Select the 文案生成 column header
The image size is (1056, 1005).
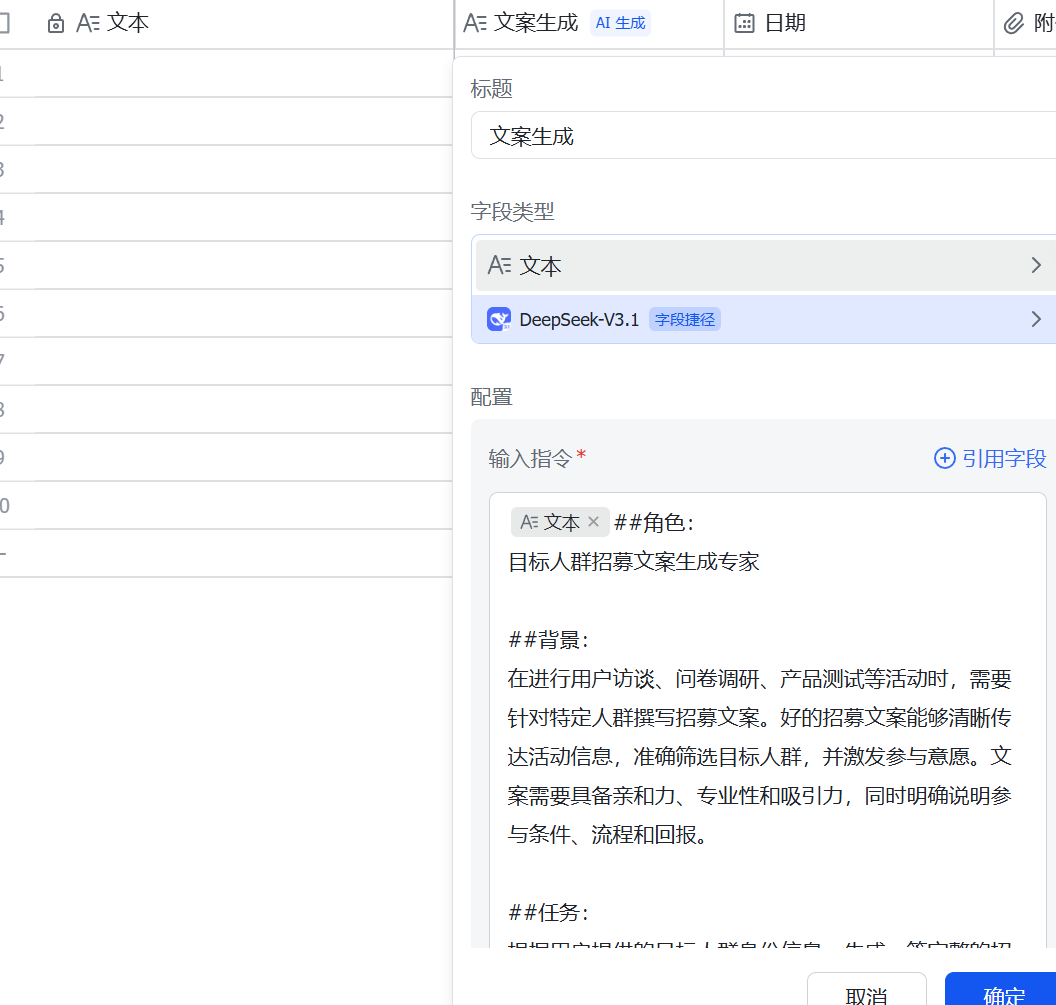[536, 23]
